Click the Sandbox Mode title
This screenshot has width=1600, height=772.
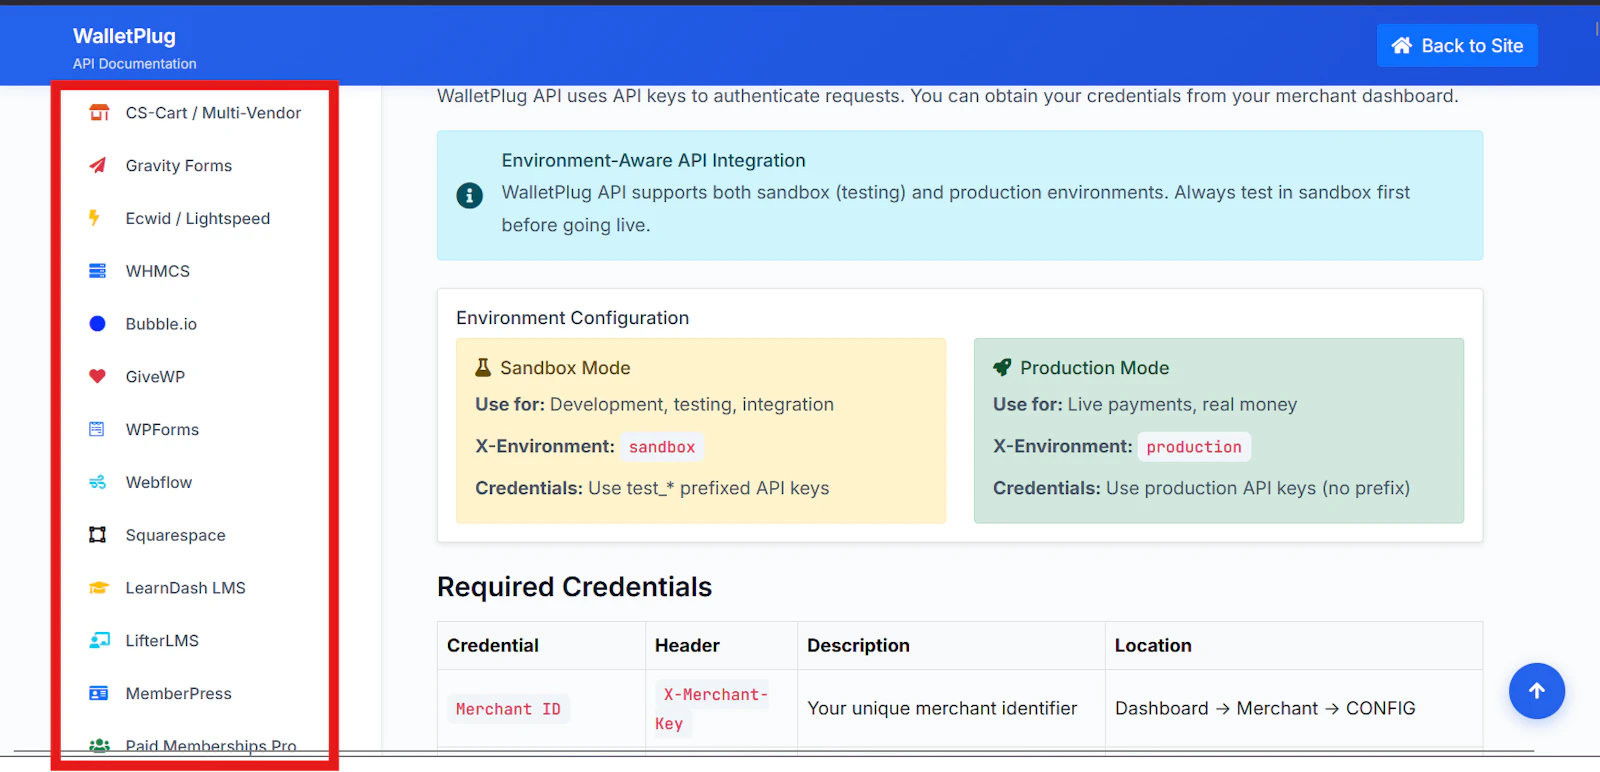(565, 368)
